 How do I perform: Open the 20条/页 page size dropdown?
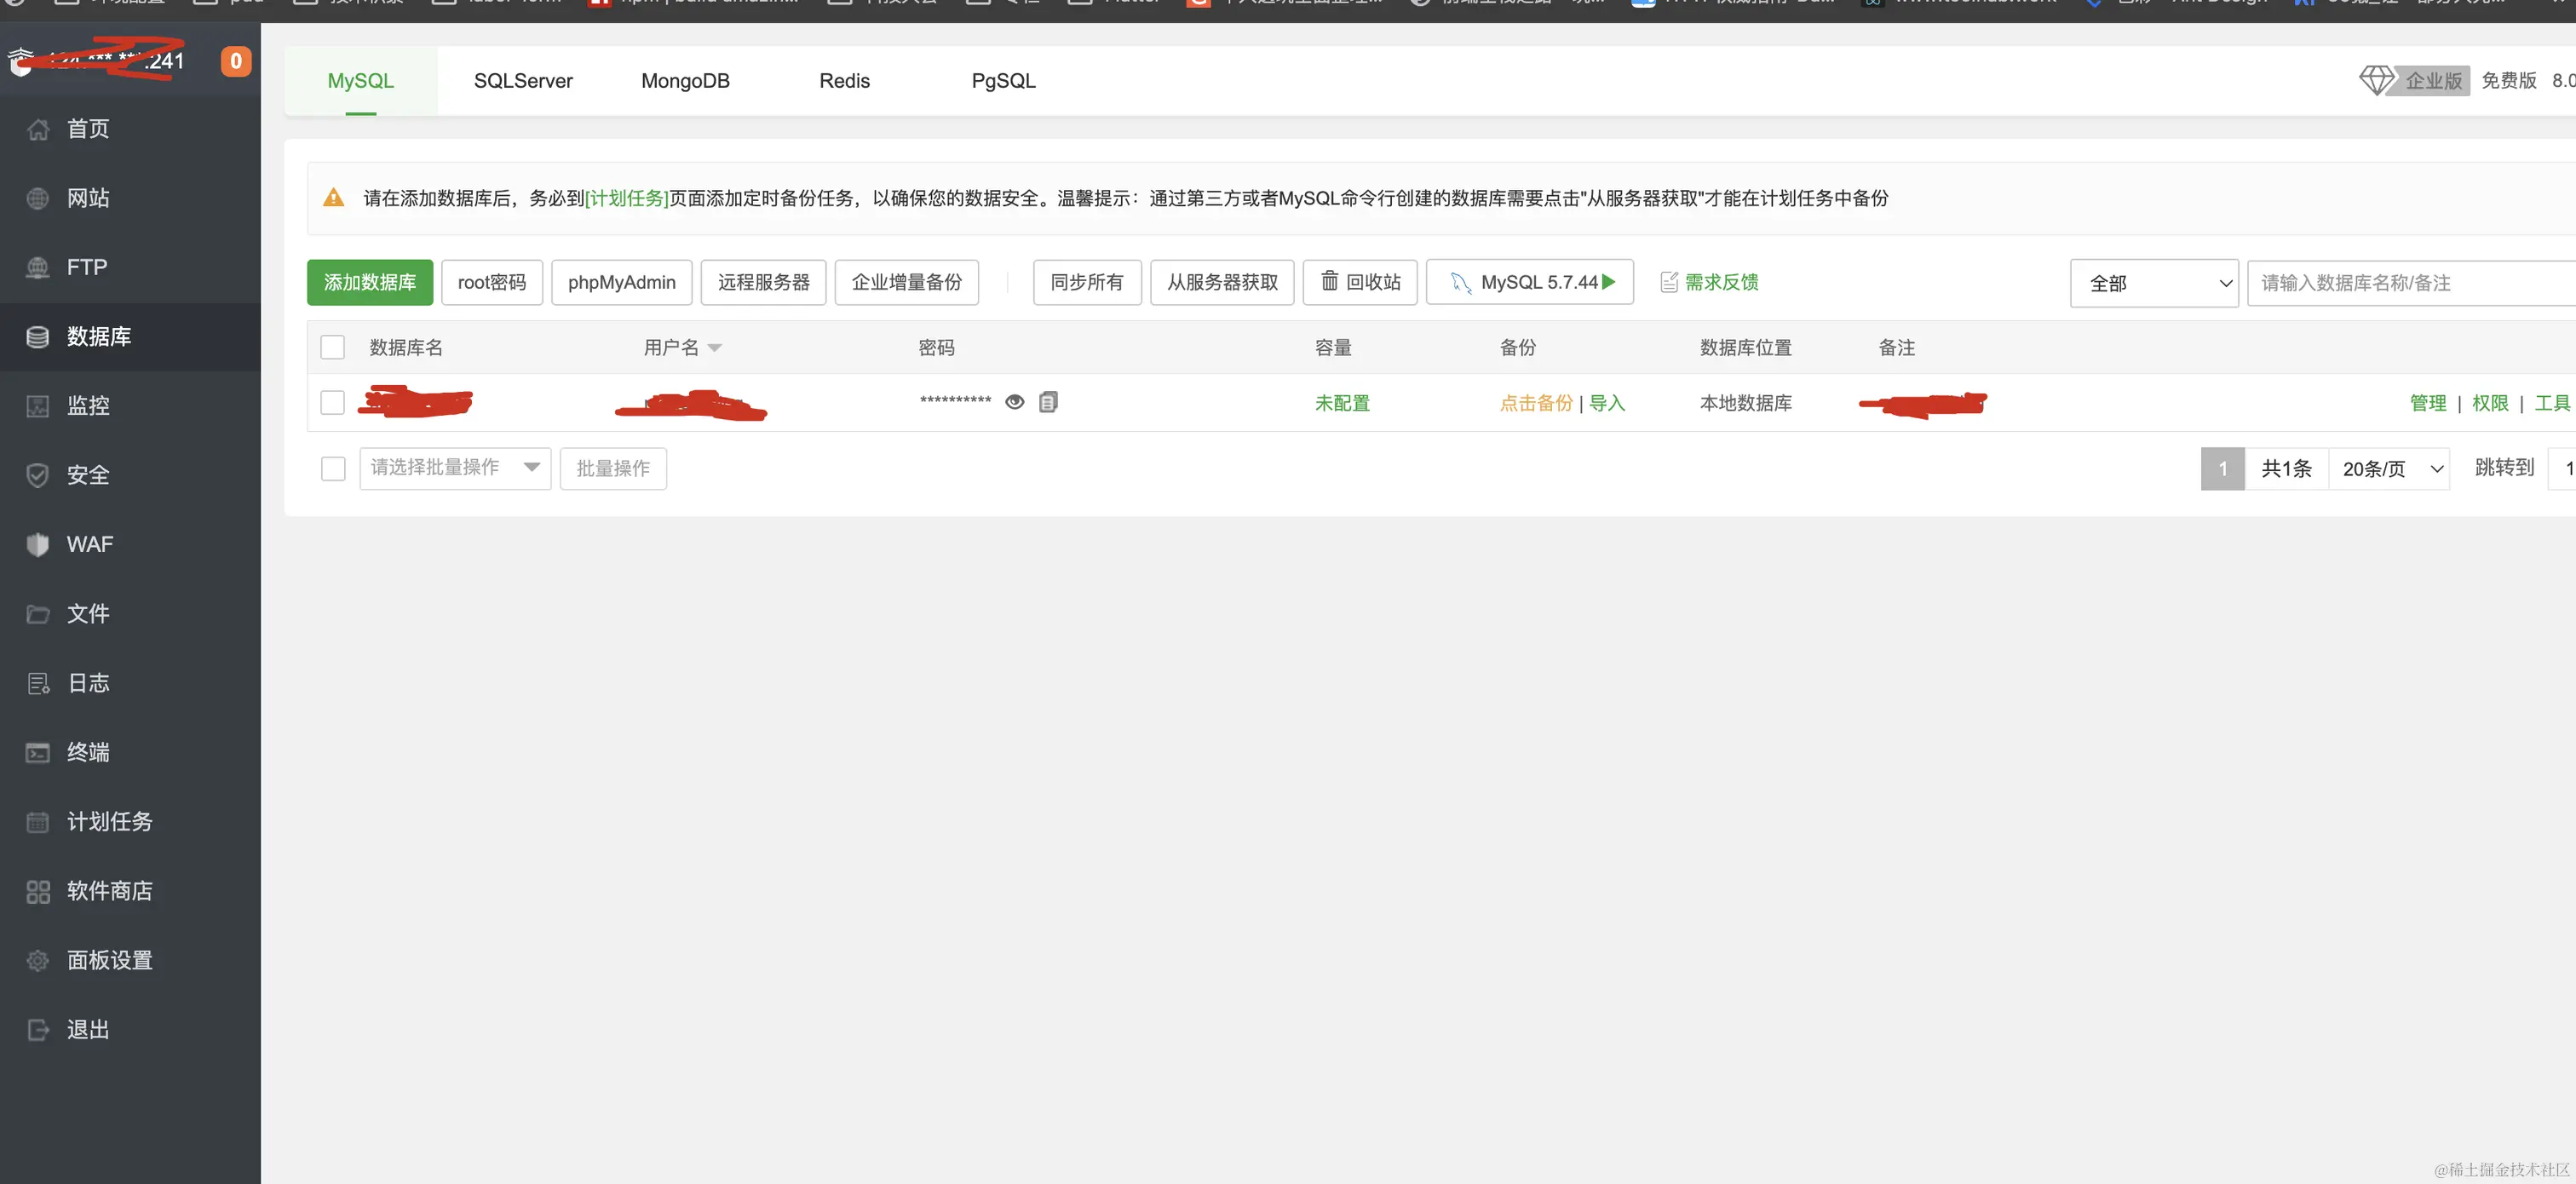pyautogui.click(x=2388, y=469)
